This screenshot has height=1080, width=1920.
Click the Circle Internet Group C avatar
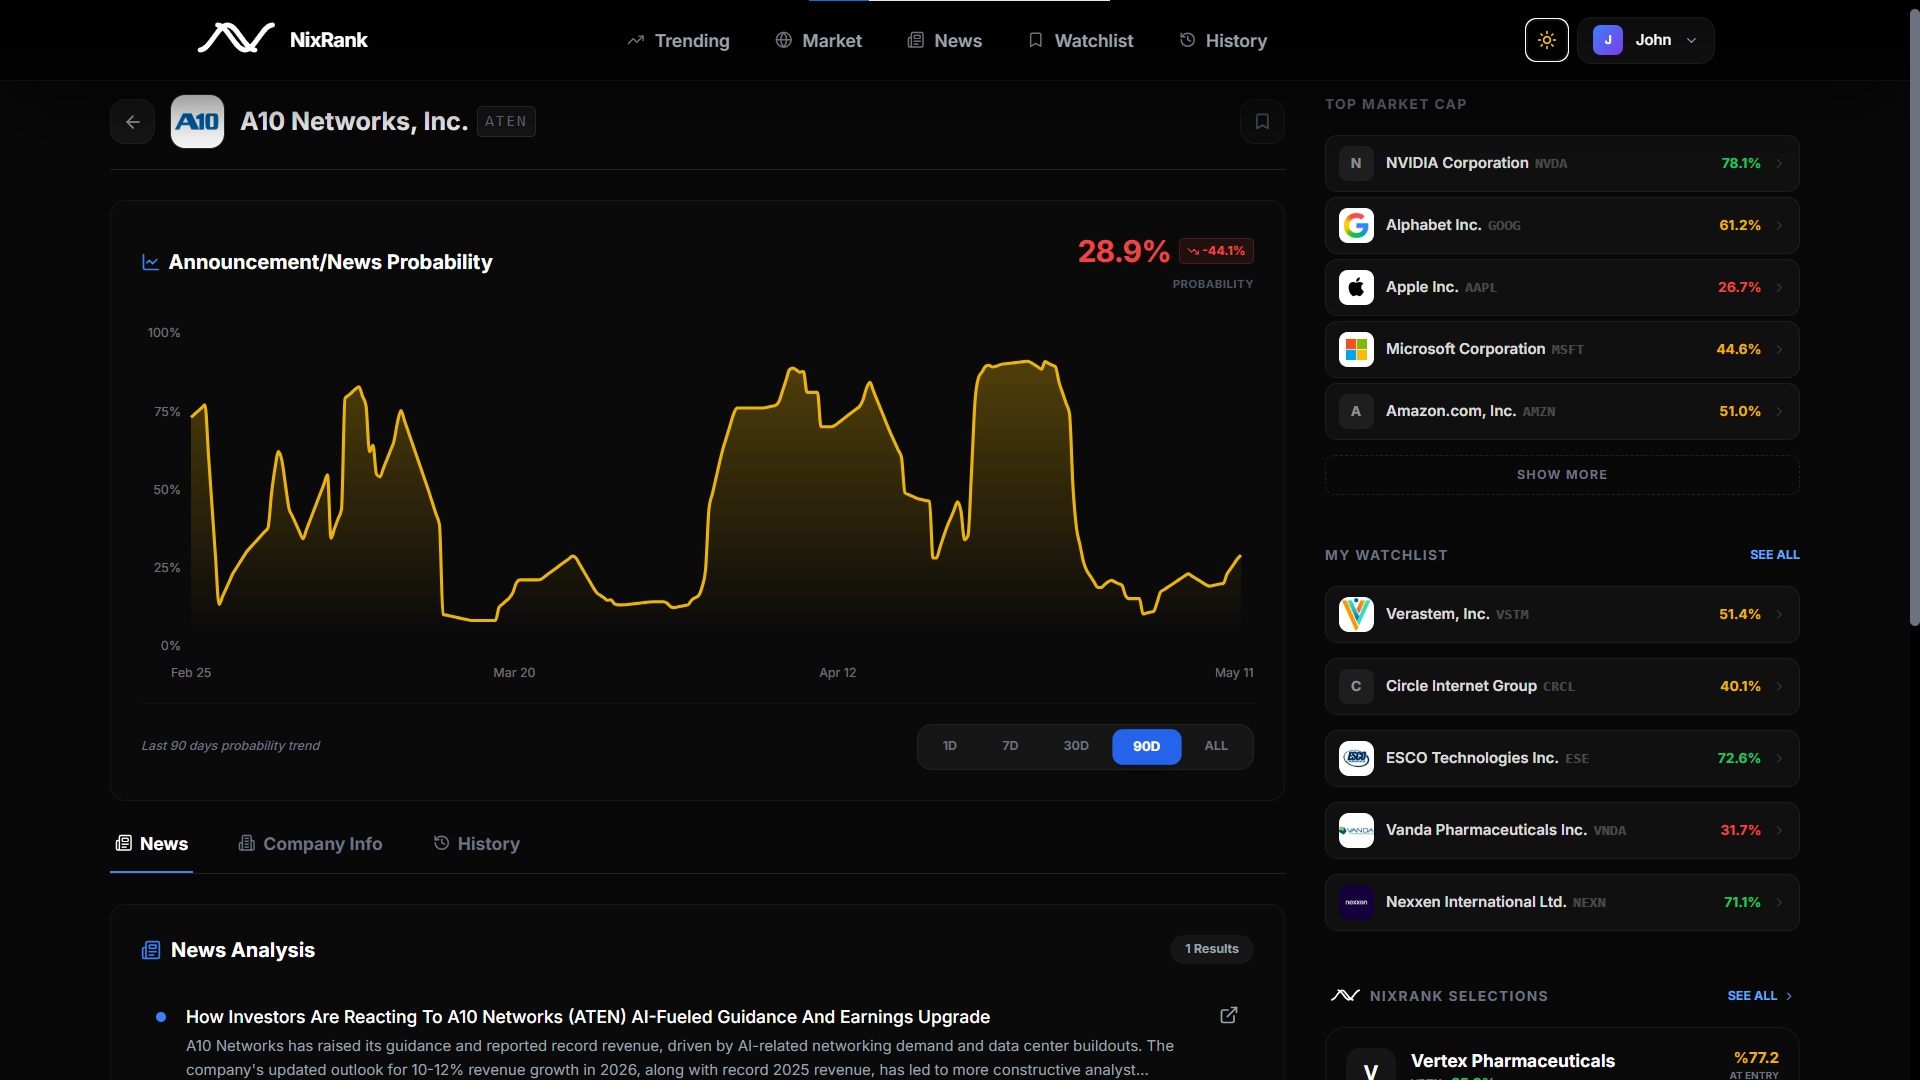[x=1356, y=686]
